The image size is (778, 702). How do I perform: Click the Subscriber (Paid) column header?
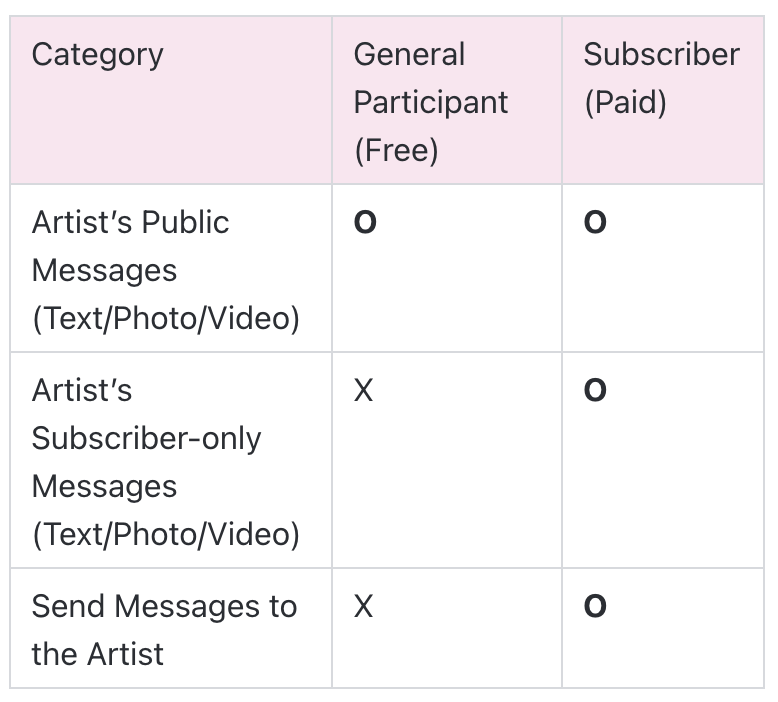coord(661,78)
